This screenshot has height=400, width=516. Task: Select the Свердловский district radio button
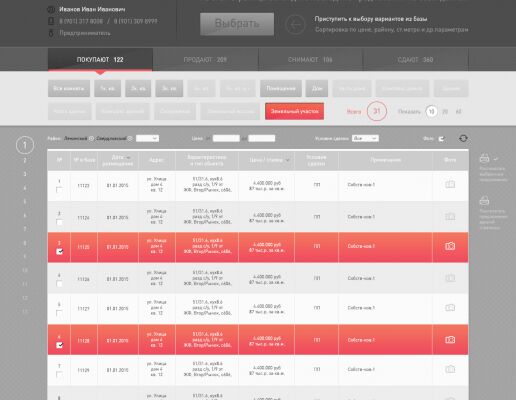tap(130, 138)
